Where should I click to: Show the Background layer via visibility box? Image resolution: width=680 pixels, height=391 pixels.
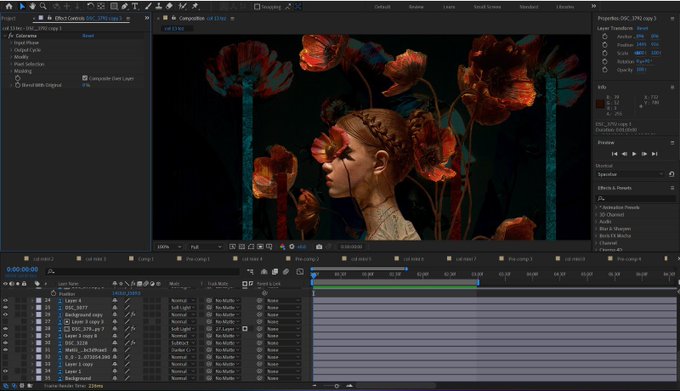tap(5, 378)
